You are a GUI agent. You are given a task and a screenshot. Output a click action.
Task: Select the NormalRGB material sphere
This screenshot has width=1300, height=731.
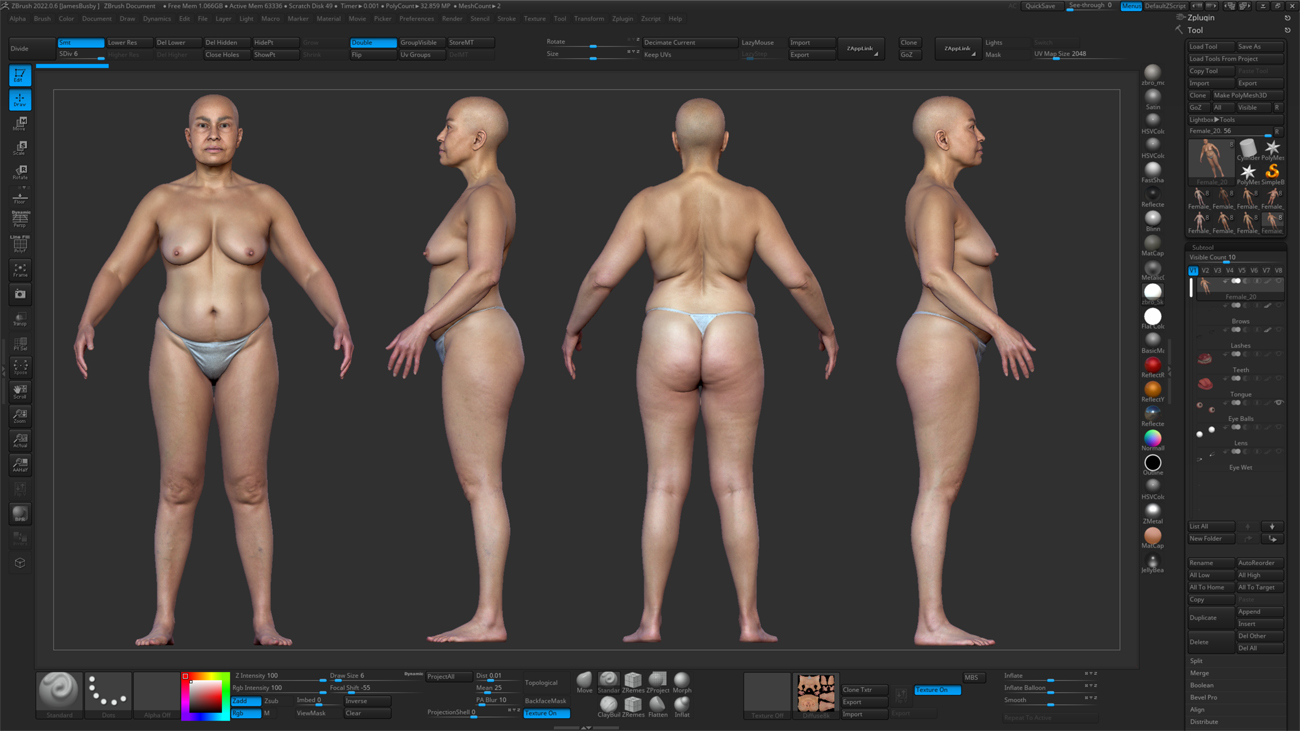click(x=1153, y=440)
